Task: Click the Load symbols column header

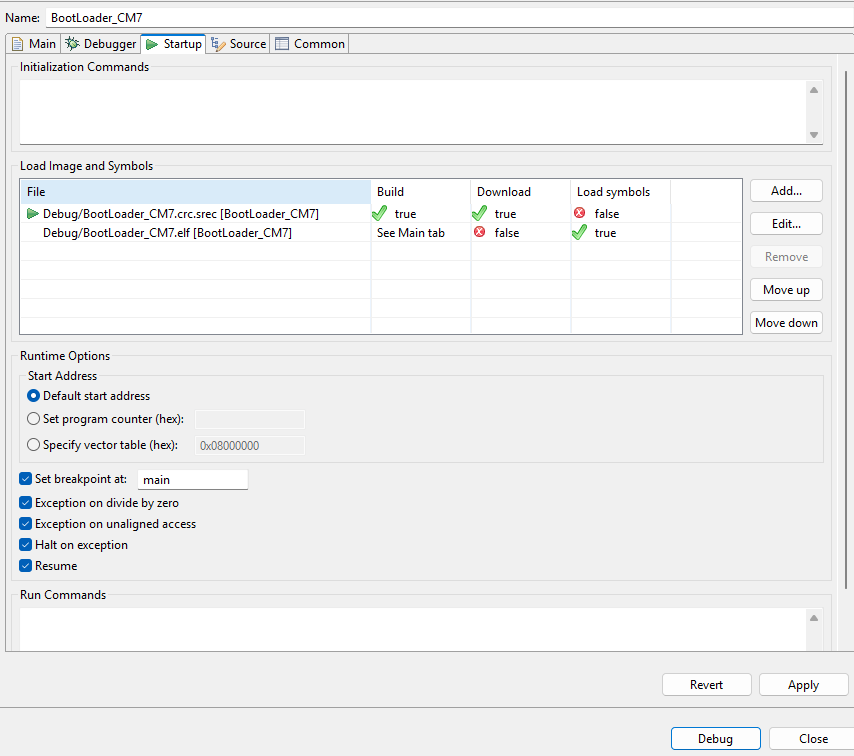Action: (x=620, y=192)
